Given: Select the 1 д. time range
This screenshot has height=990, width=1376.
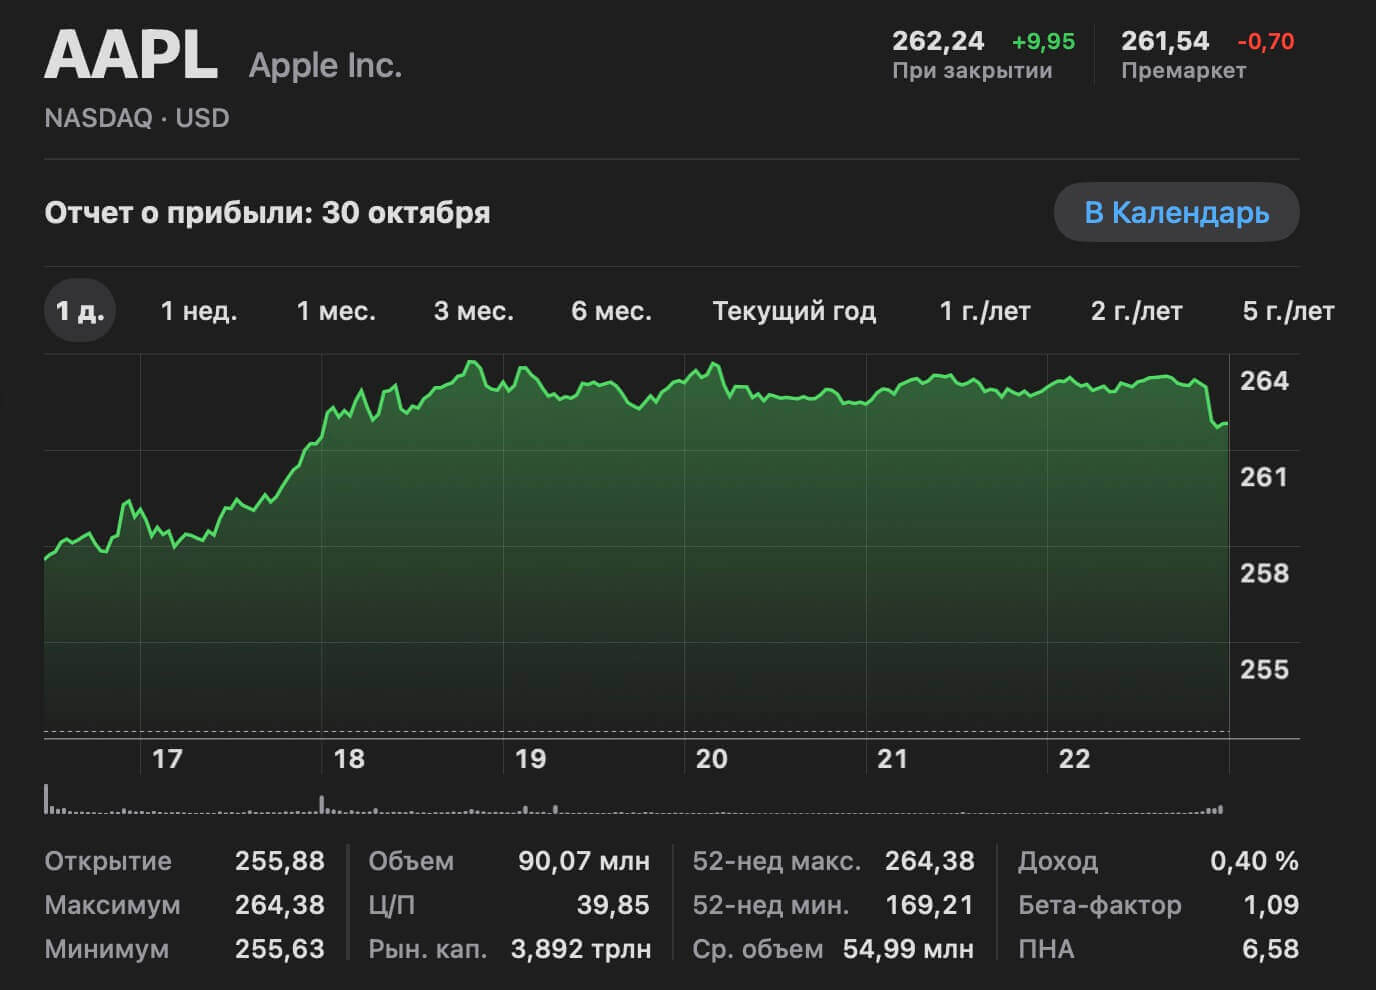Looking at the screenshot, I should click(80, 311).
